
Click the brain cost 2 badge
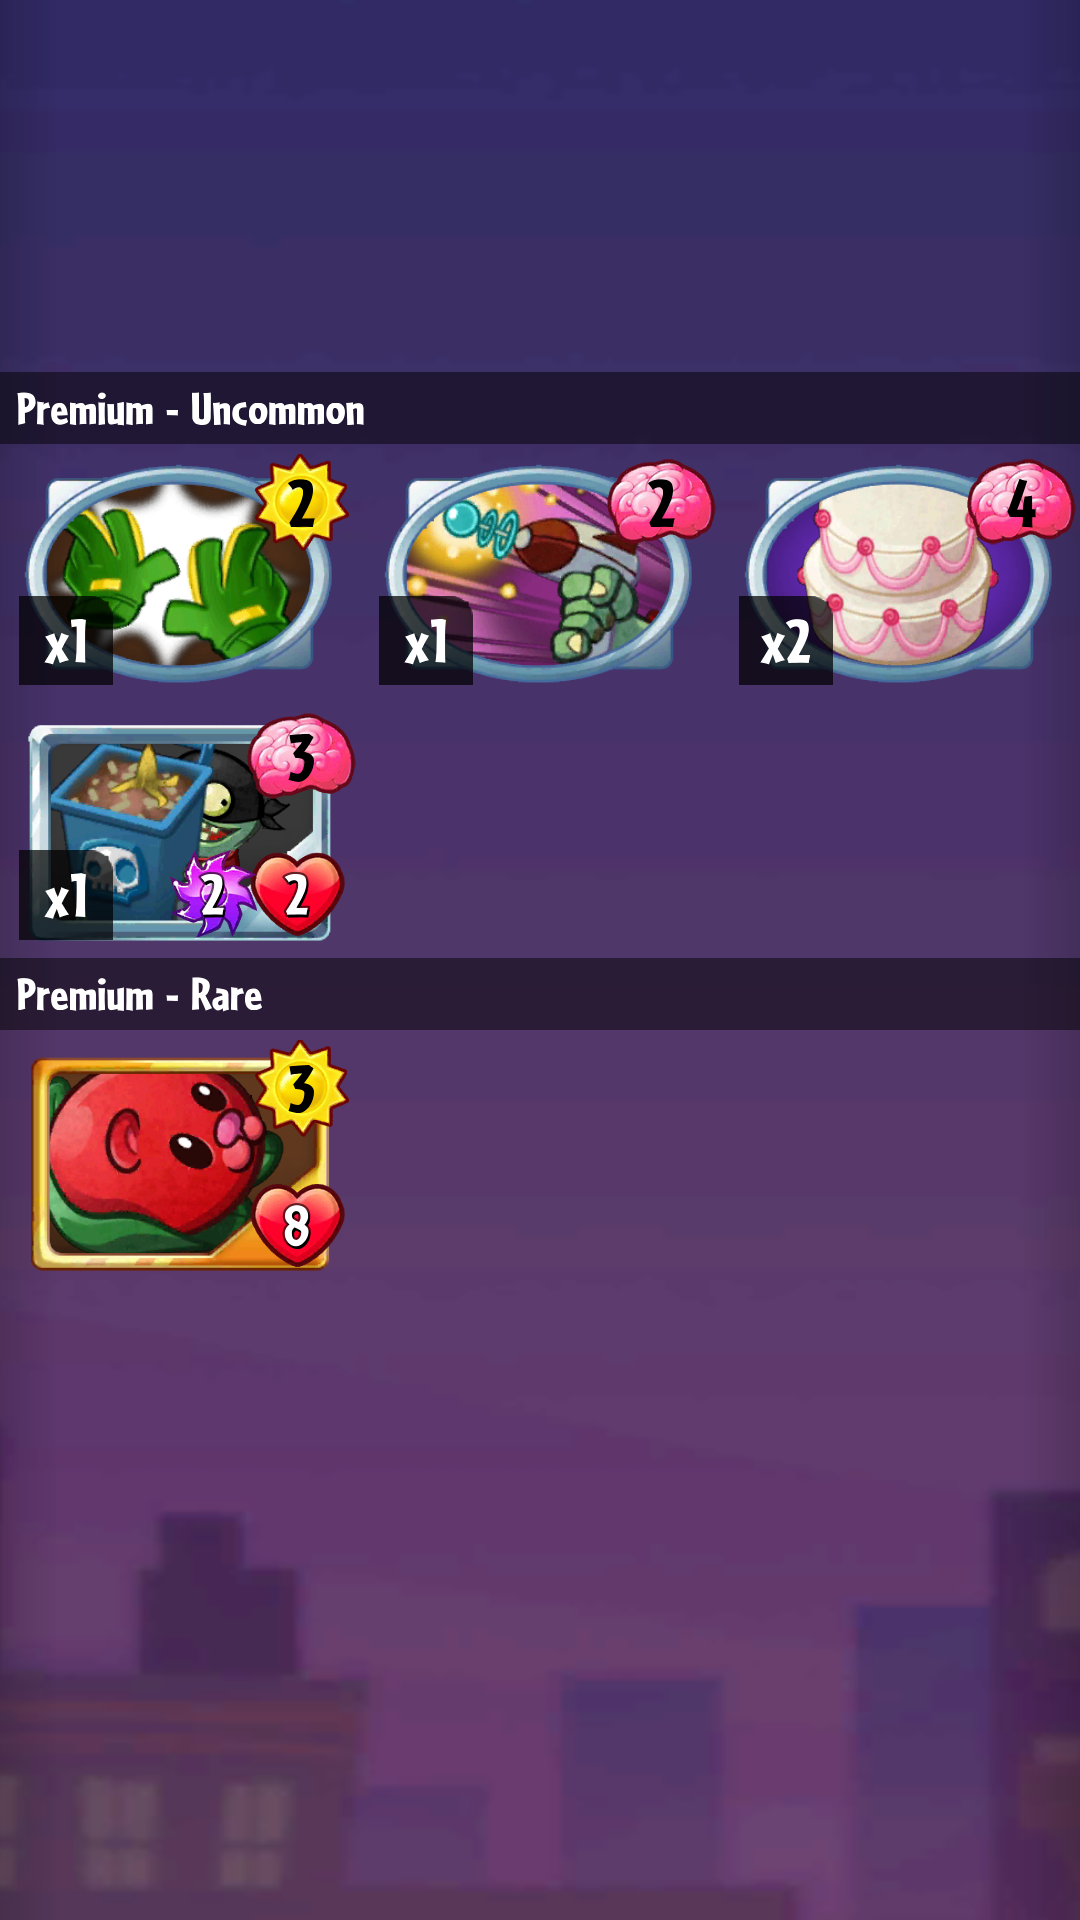pos(661,502)
